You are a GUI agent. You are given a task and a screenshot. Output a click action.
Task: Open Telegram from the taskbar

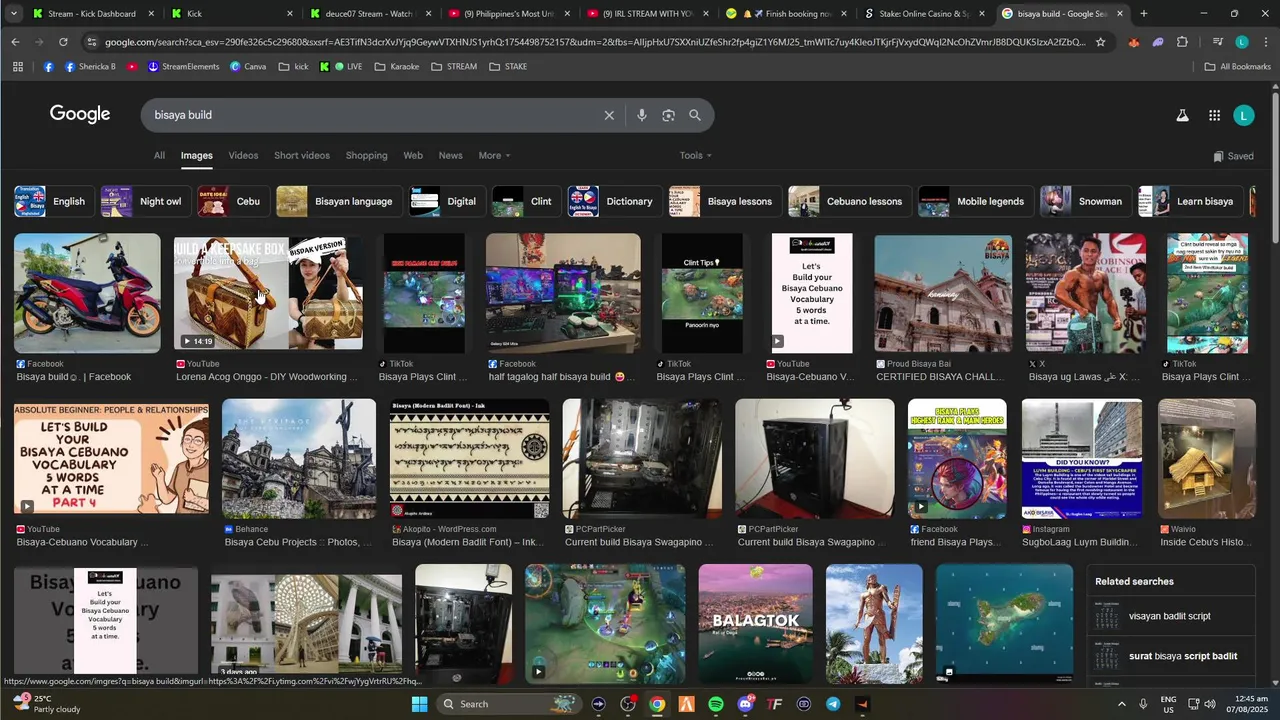coord(833,704)
